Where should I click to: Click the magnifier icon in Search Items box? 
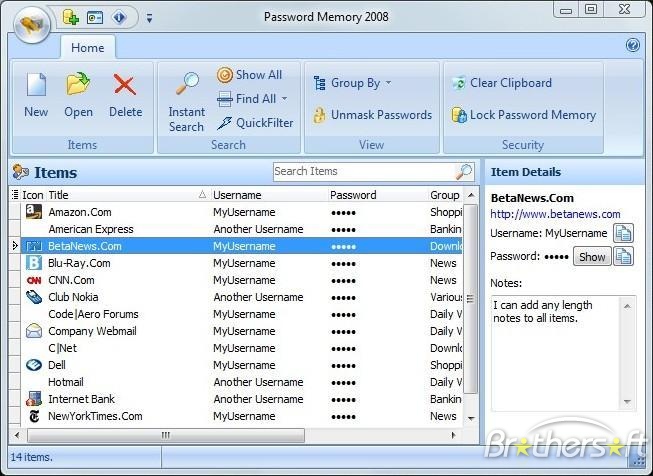point(464,172)
